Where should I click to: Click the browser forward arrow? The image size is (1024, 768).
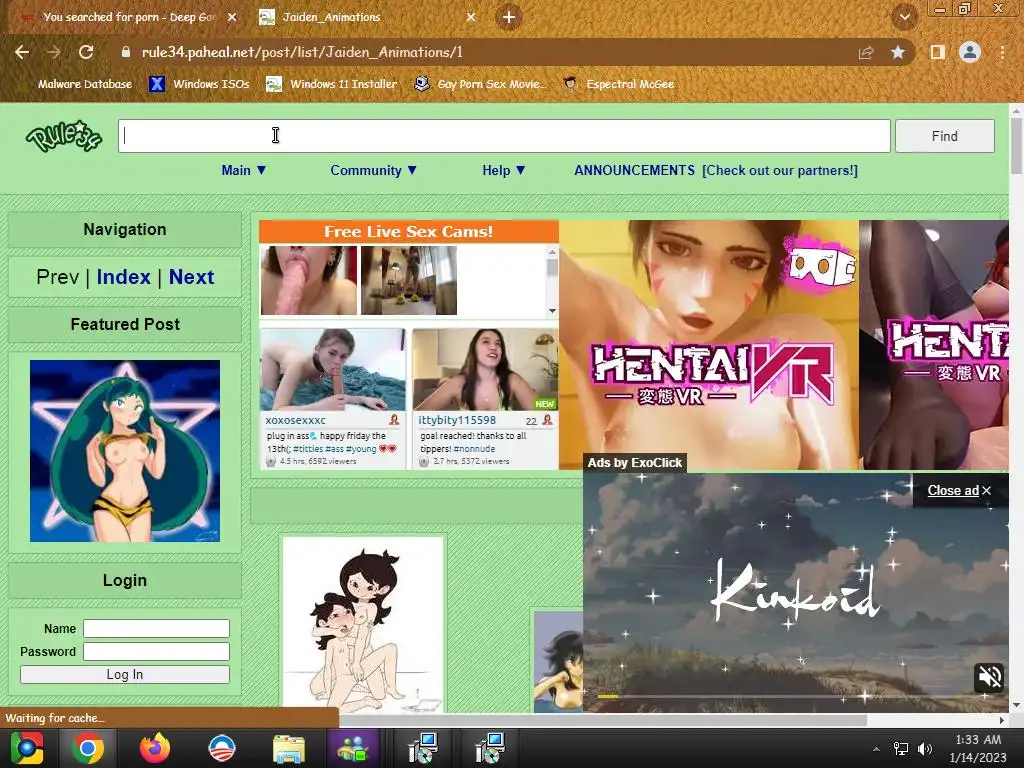click(x=54, y=52)
